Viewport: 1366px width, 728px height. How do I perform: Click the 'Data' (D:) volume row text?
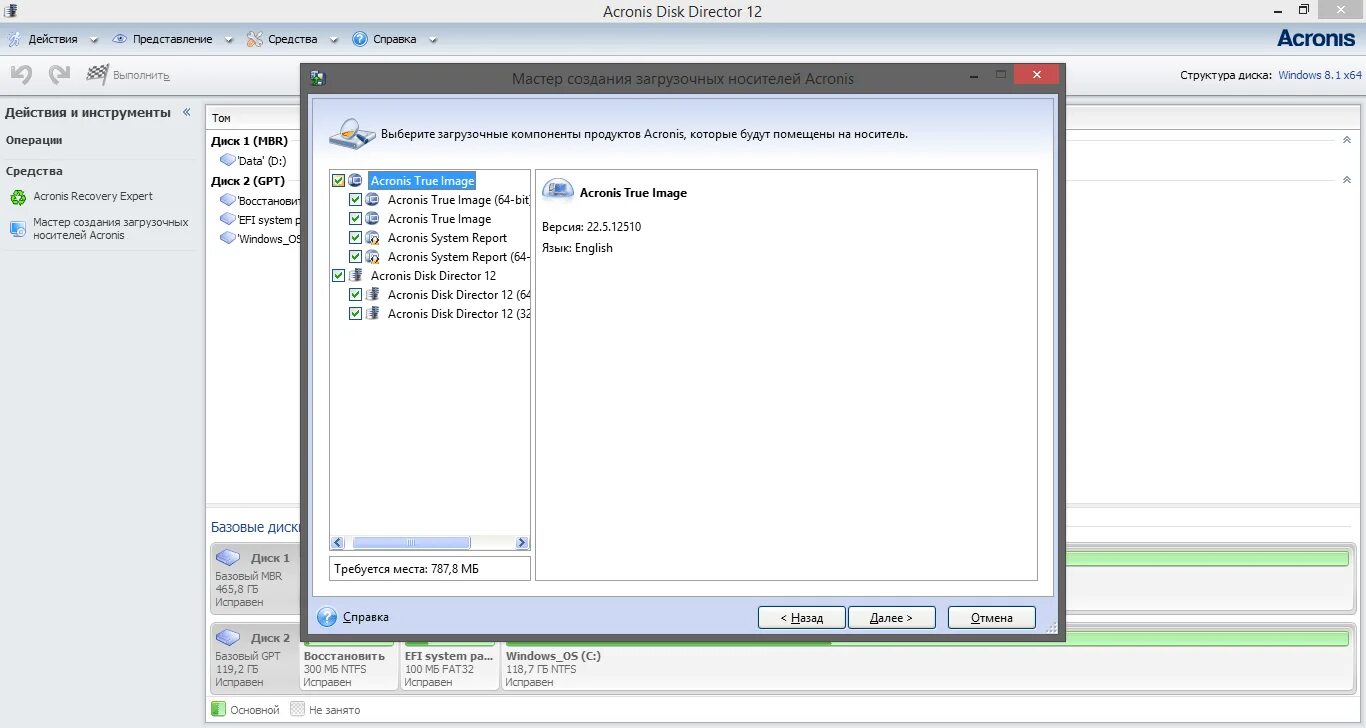tap(262, 160)
